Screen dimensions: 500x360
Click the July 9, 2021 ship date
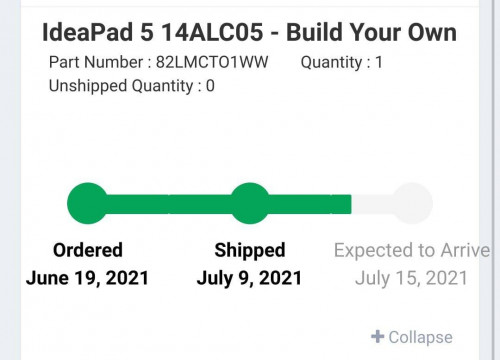click(x=249, y=278)
